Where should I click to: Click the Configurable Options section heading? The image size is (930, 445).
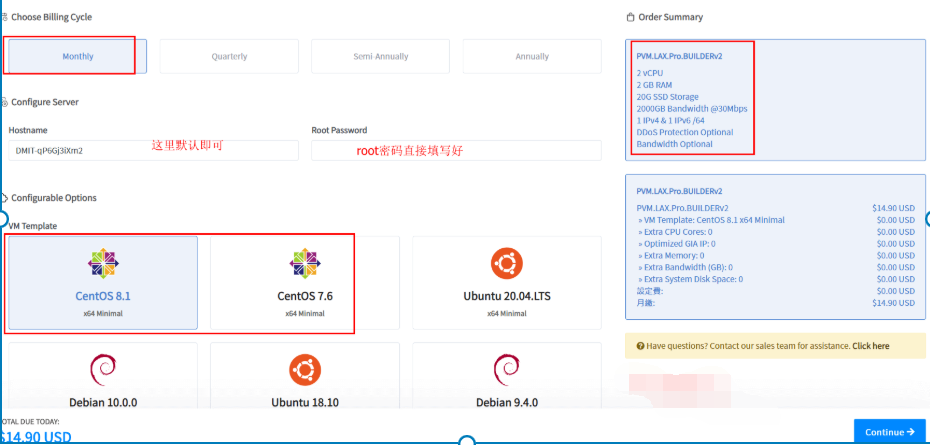[x=53, y=198]
